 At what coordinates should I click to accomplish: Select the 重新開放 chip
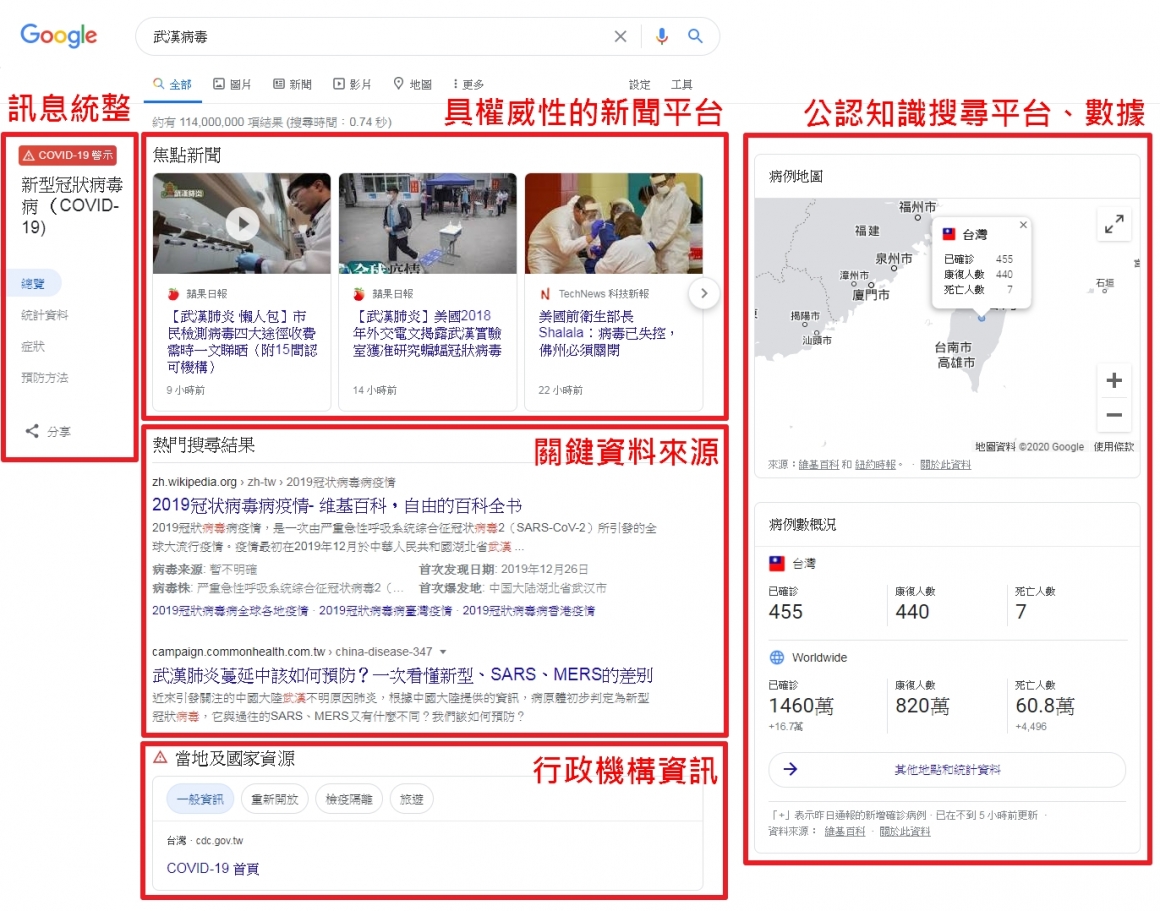(x=274, y=799)
